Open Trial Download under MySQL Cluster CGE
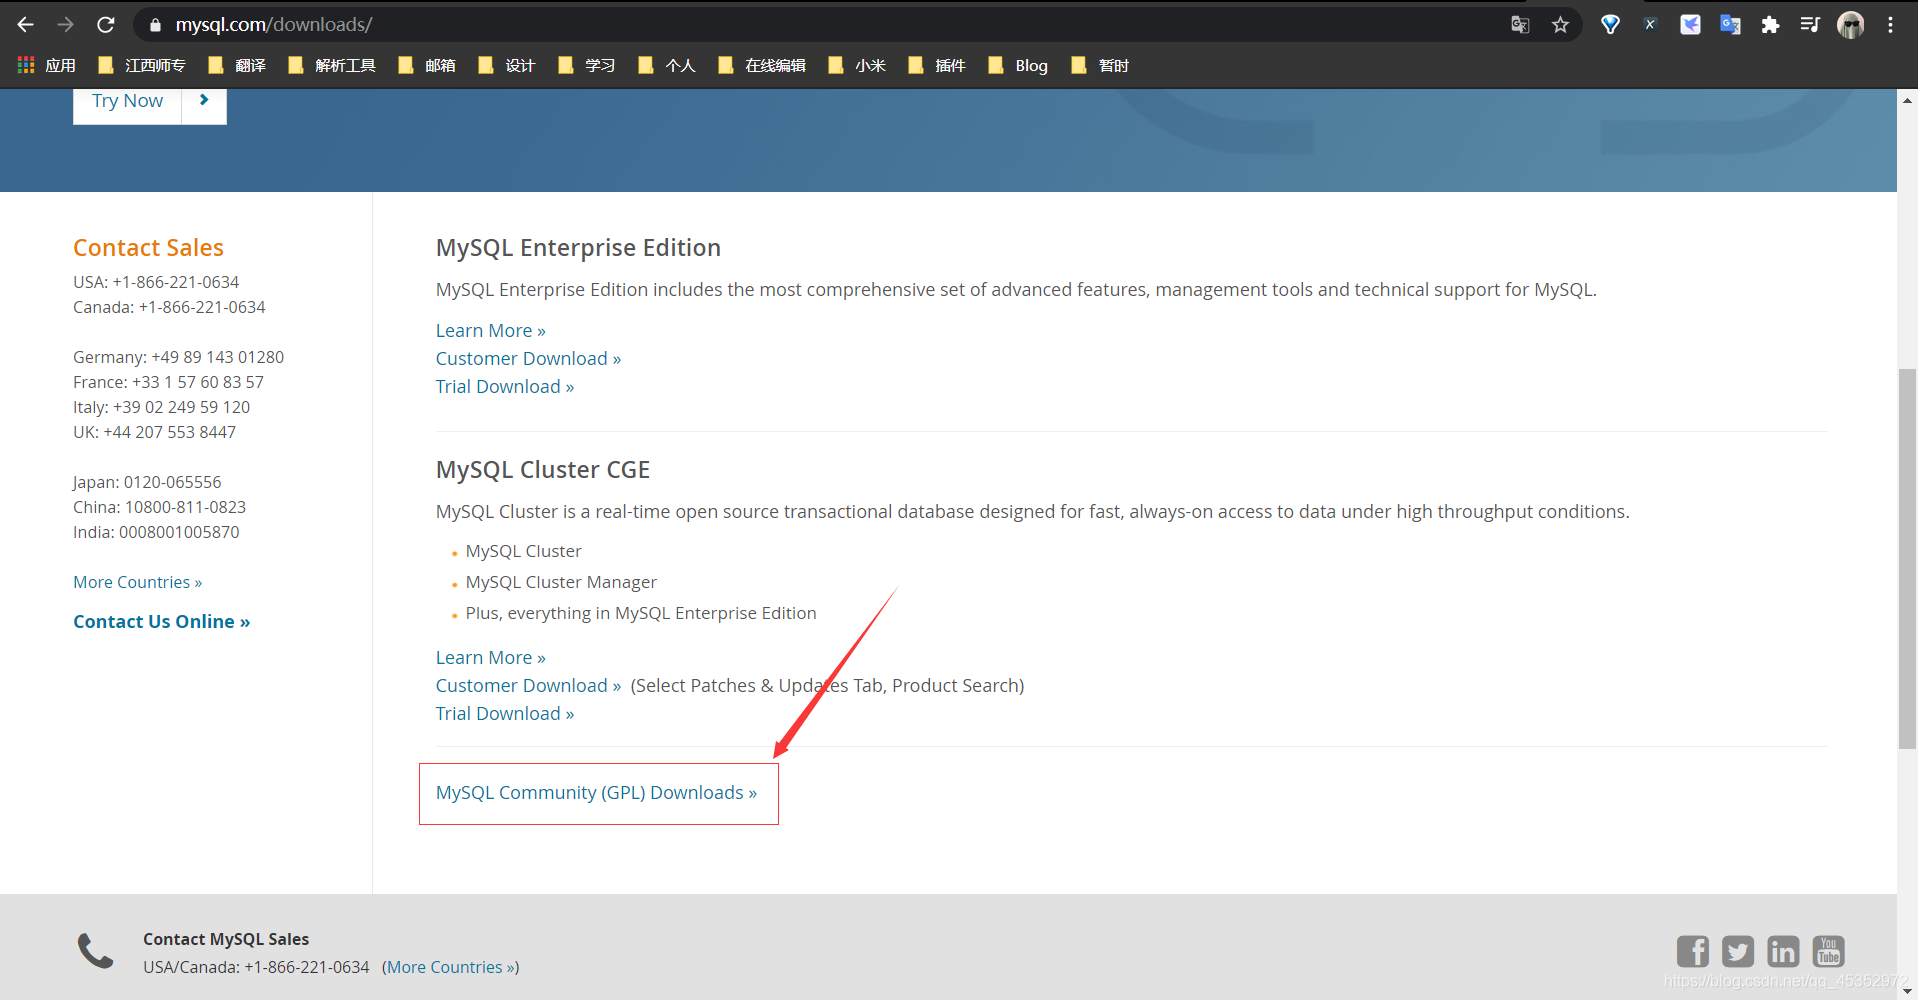Image resolution: width=1918 pixels, height=1000 pixels. [505, 714]
